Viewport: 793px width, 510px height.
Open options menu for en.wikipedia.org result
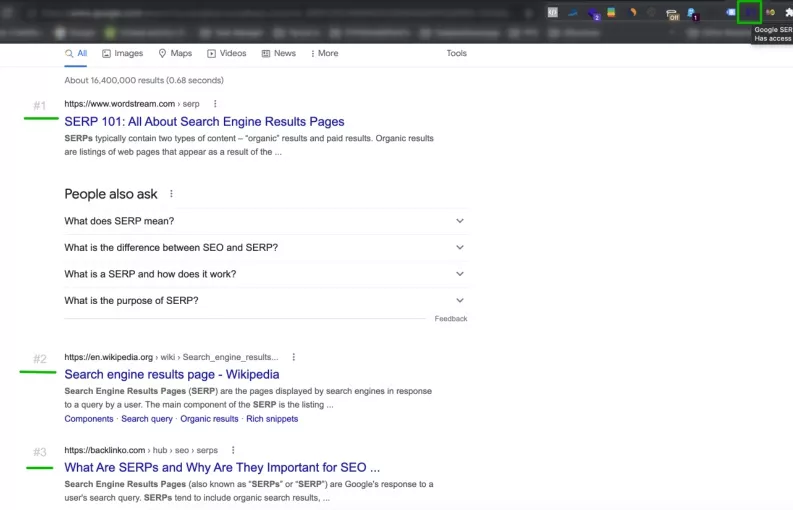[293, 357]
